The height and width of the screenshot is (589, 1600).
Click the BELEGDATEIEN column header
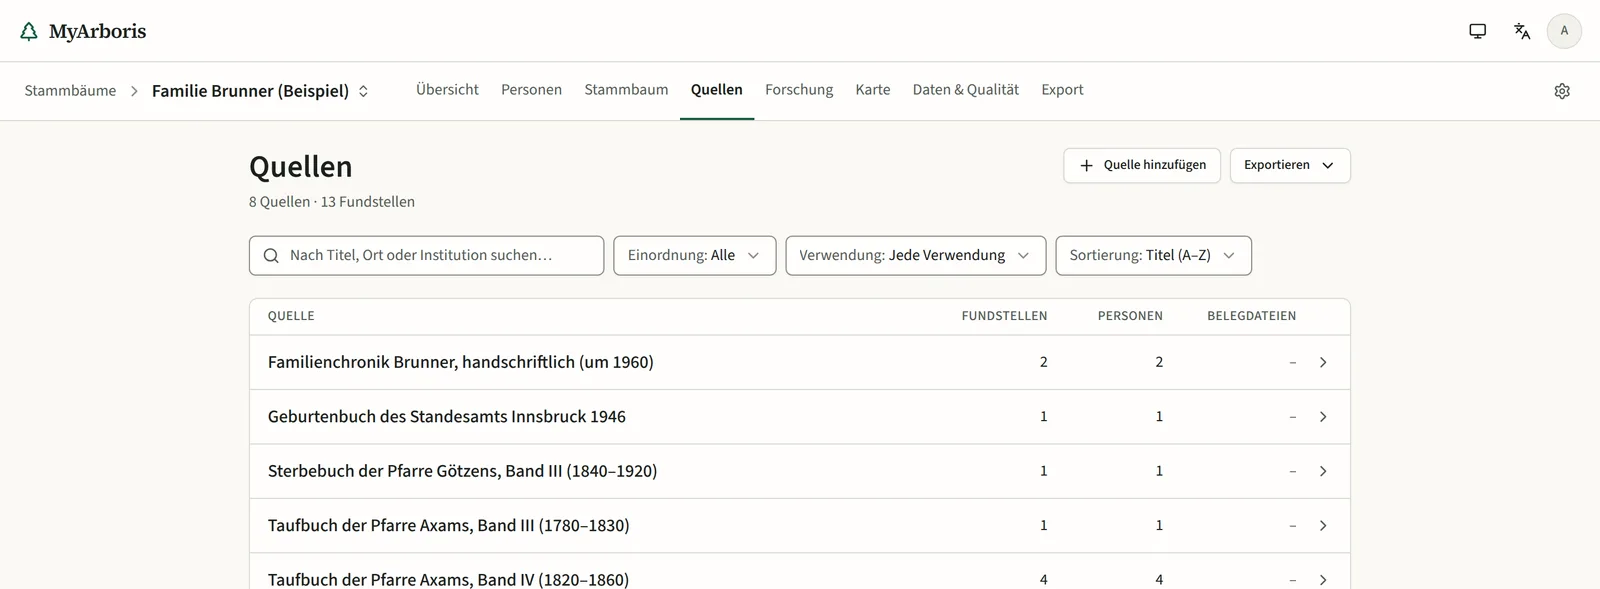1251,316
